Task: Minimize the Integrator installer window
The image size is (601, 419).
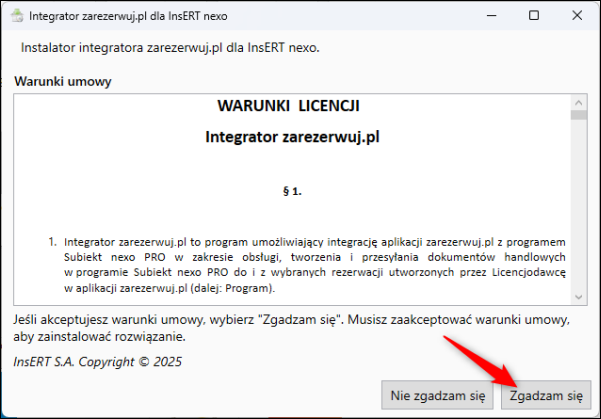Action: (x=491, y=16)
